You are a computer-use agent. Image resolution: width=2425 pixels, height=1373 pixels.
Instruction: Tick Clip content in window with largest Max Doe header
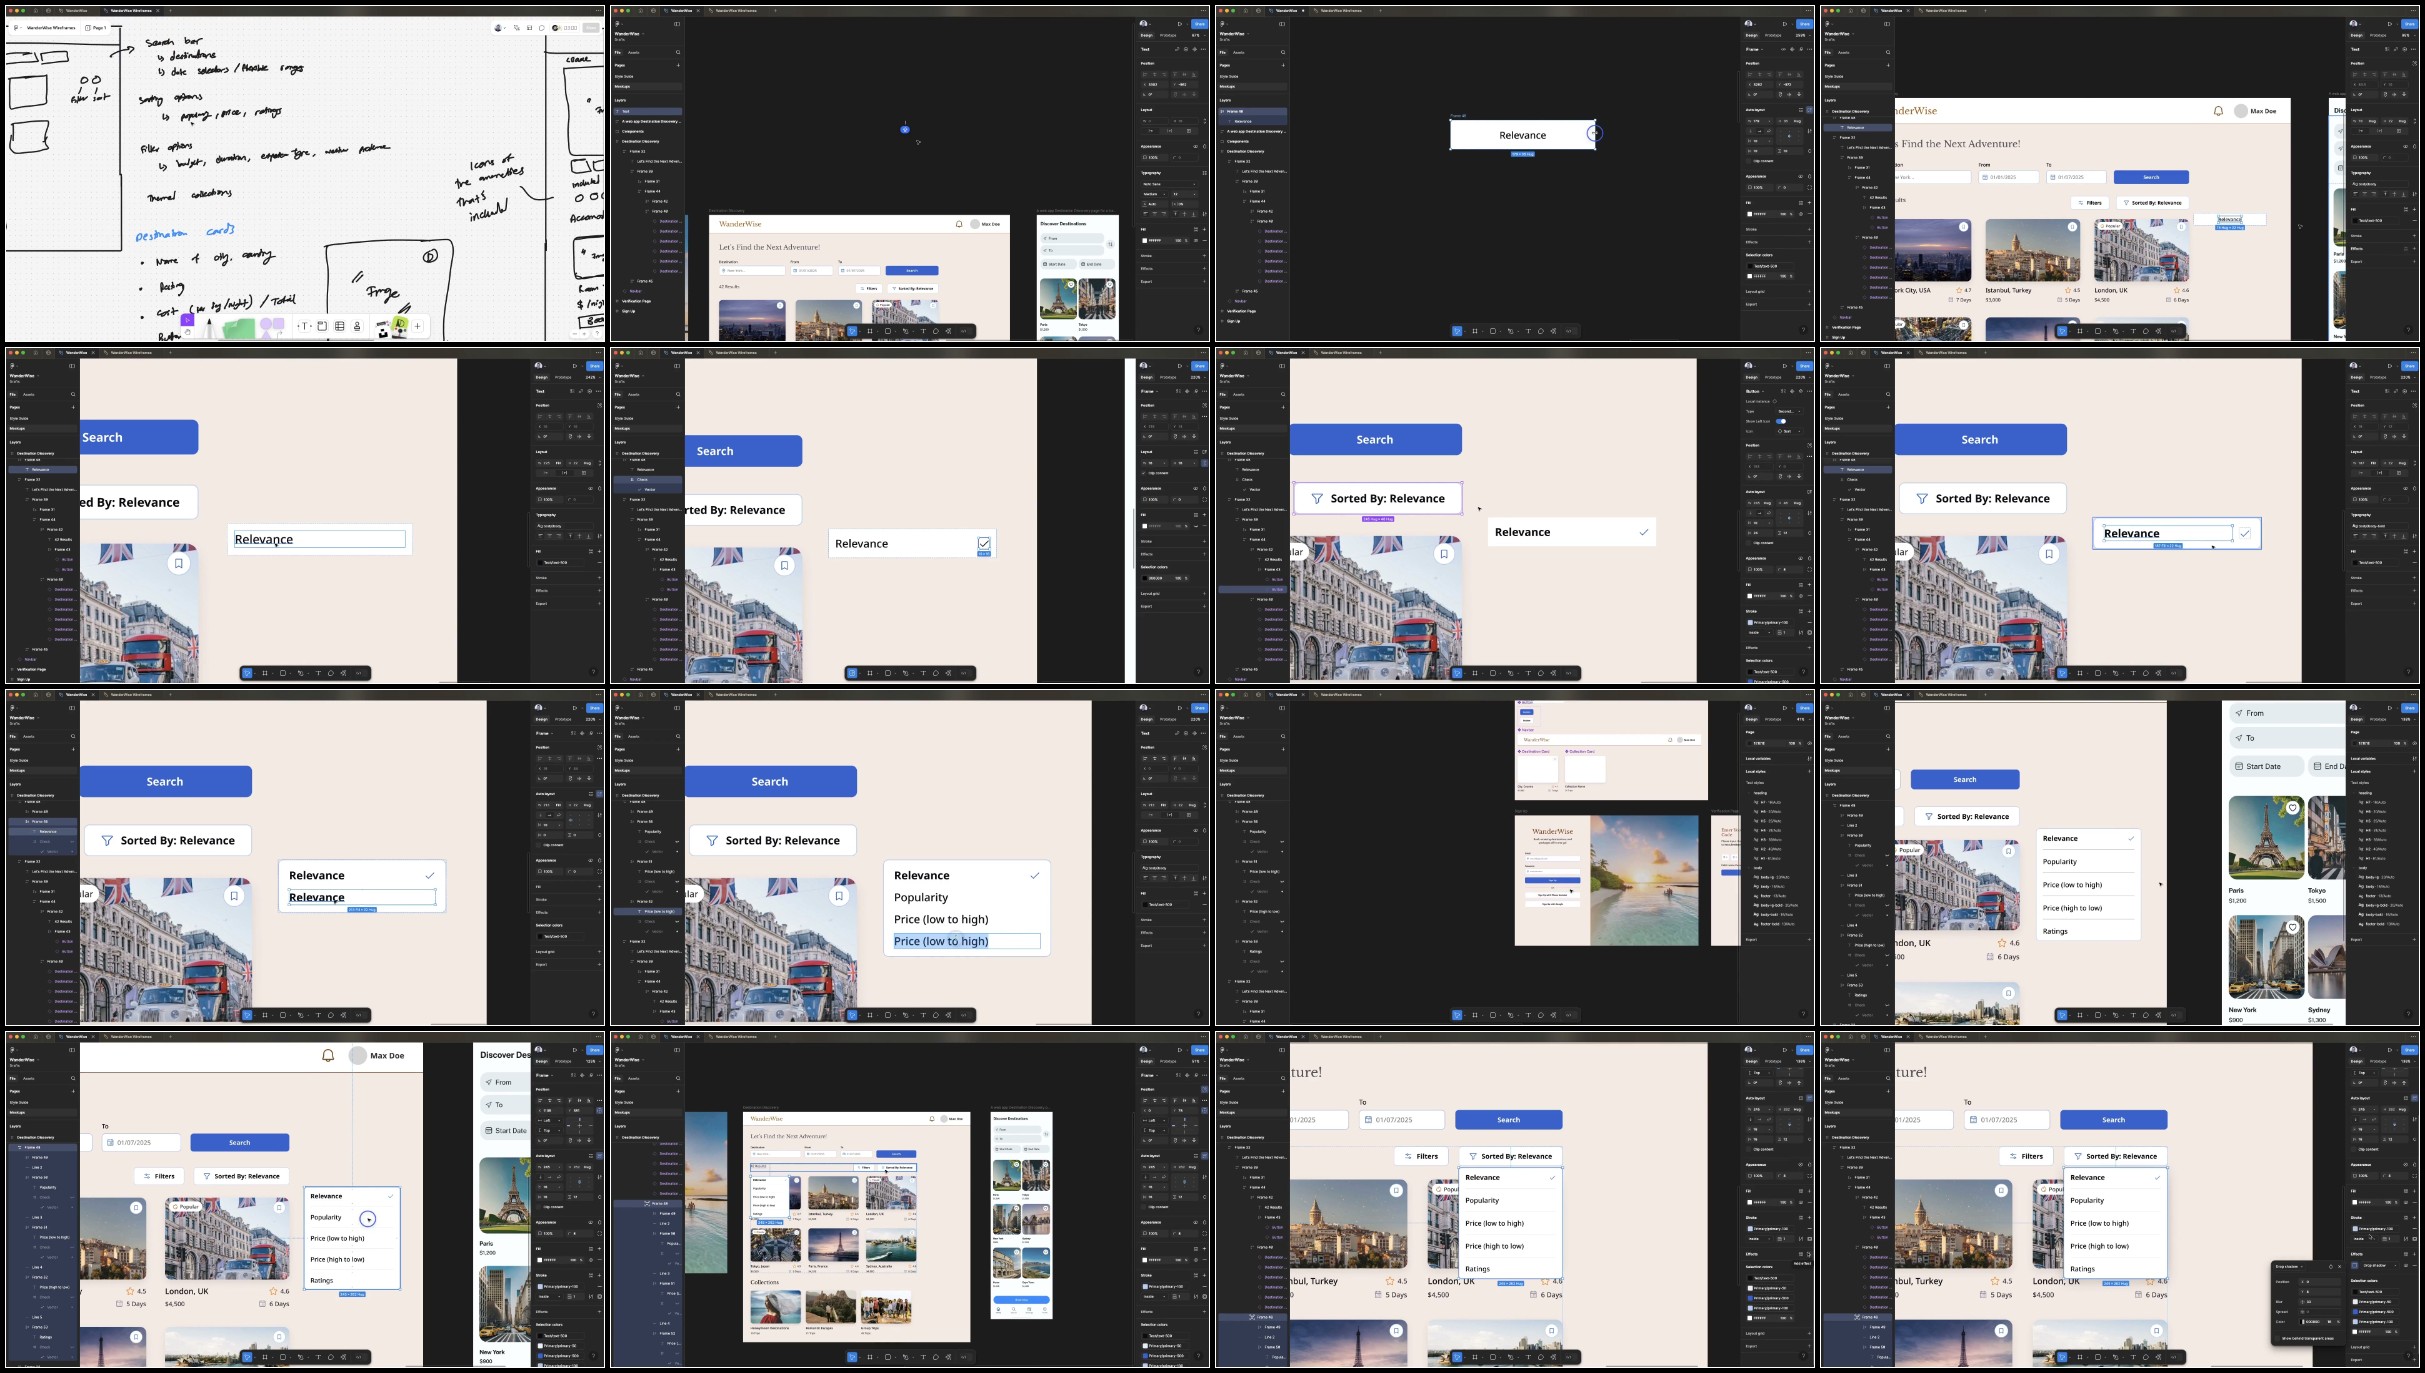click(x=539, y=1207)
